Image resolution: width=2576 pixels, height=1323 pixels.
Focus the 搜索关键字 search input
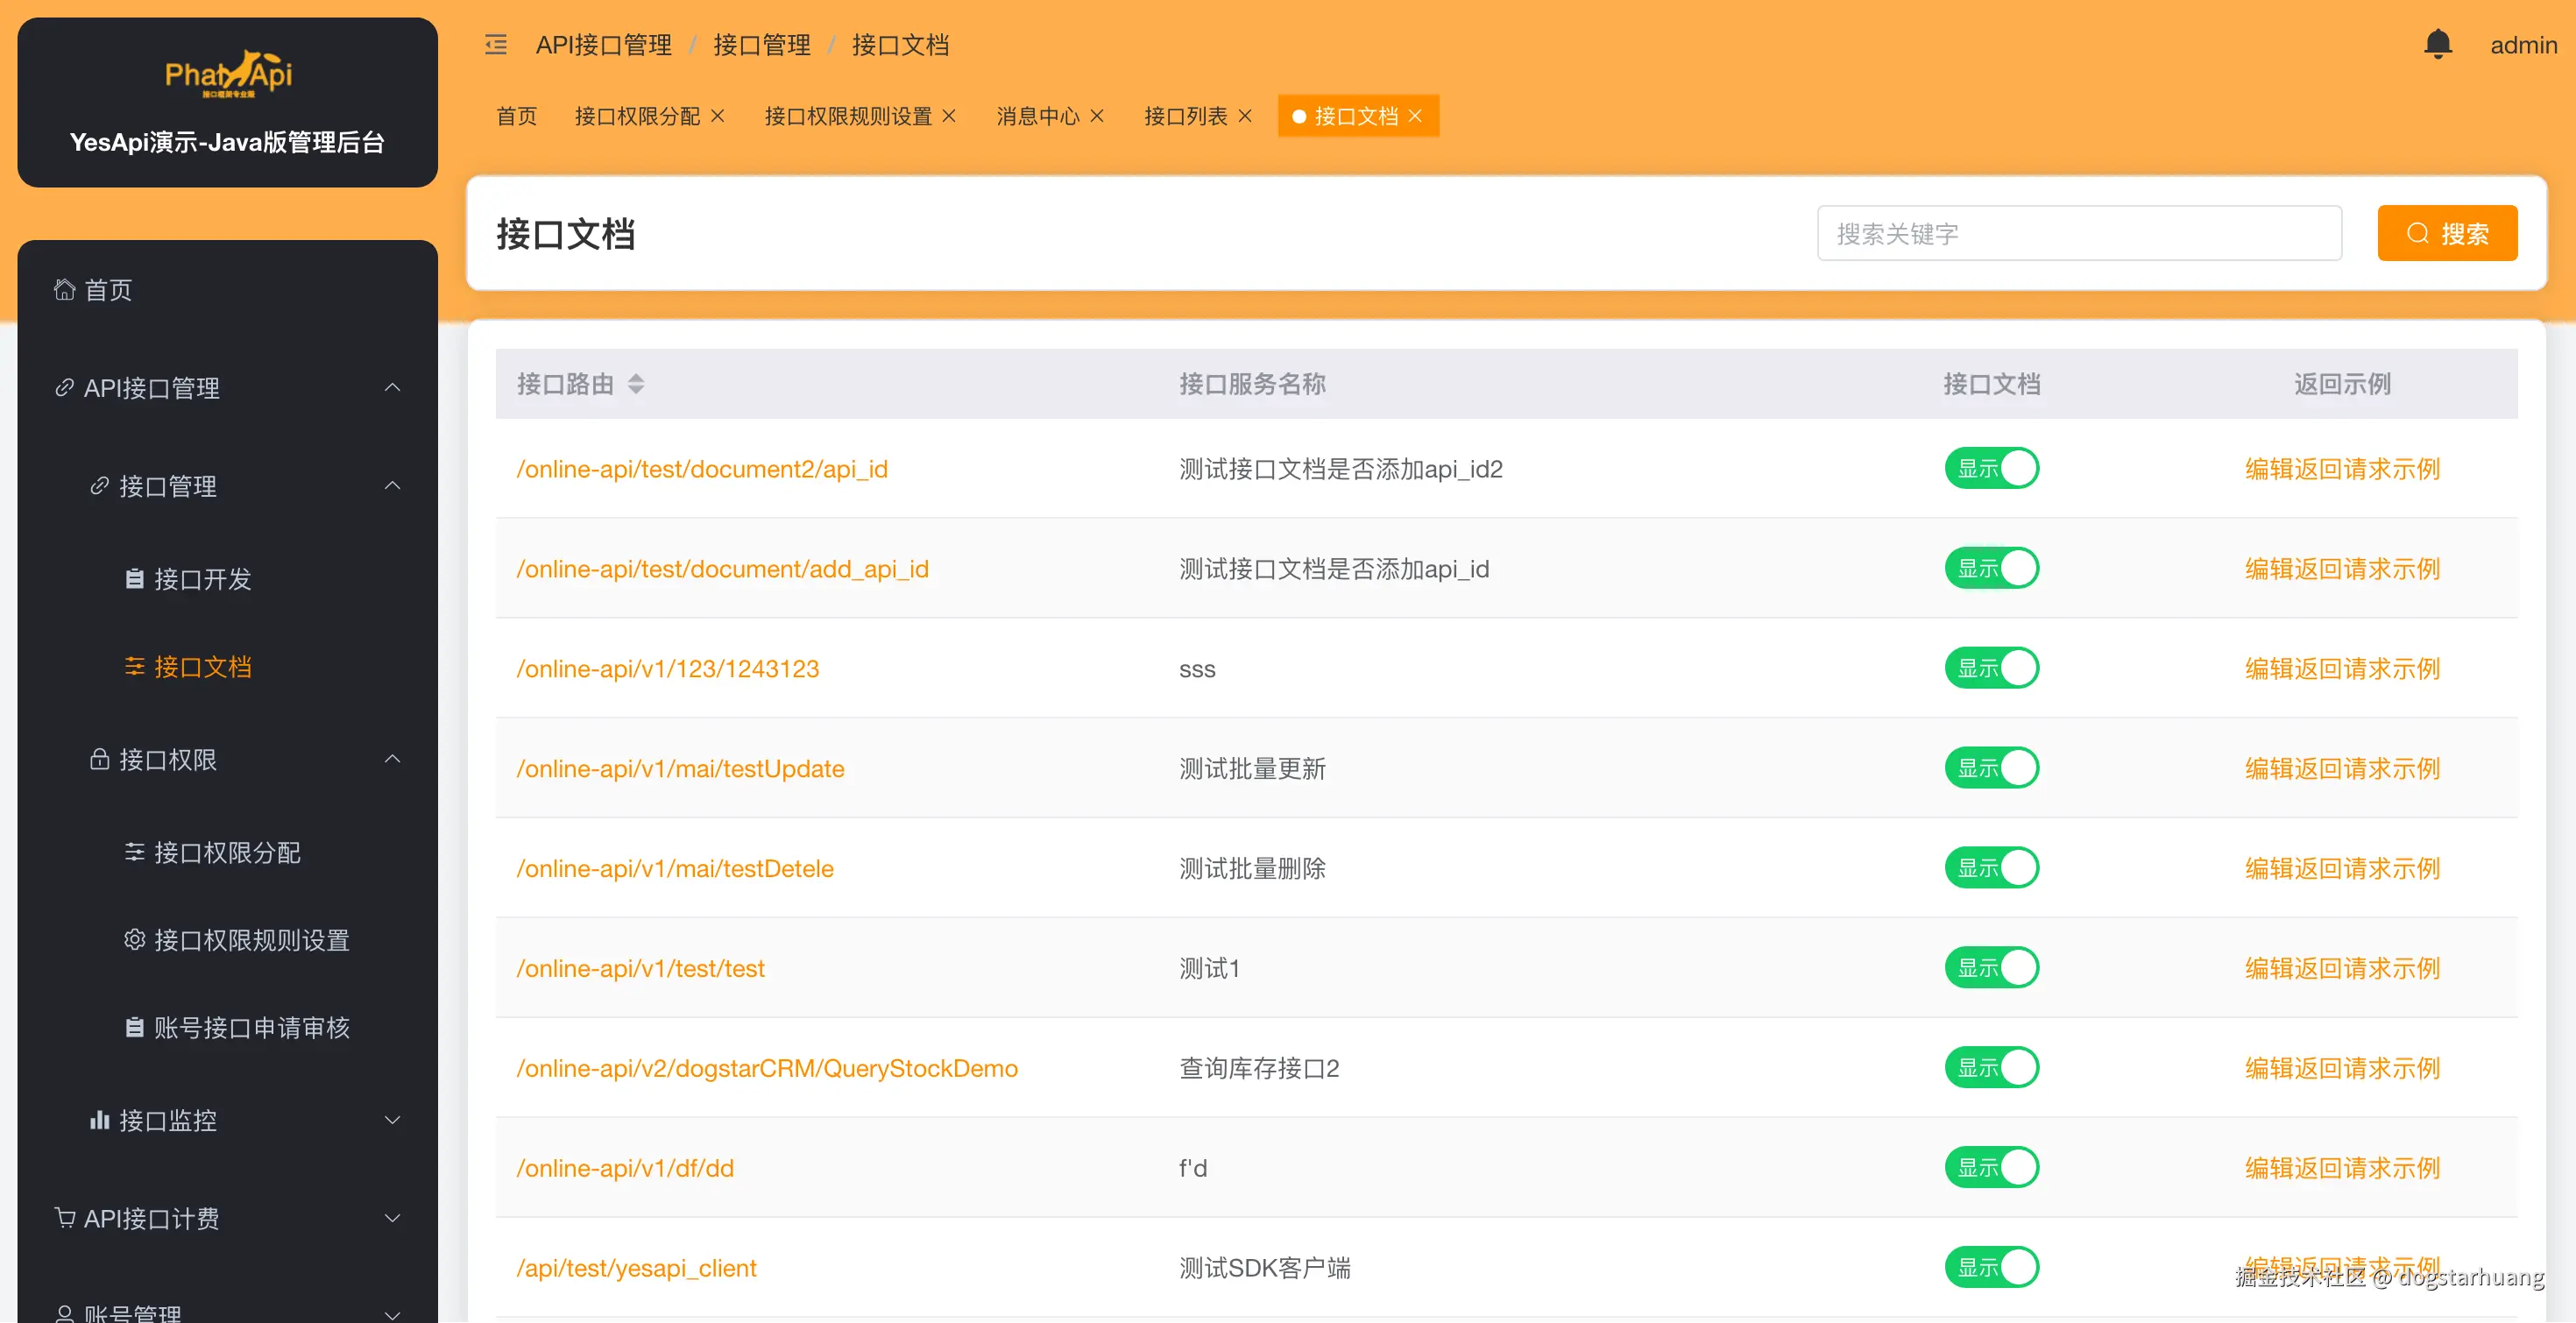point(2078,233)
